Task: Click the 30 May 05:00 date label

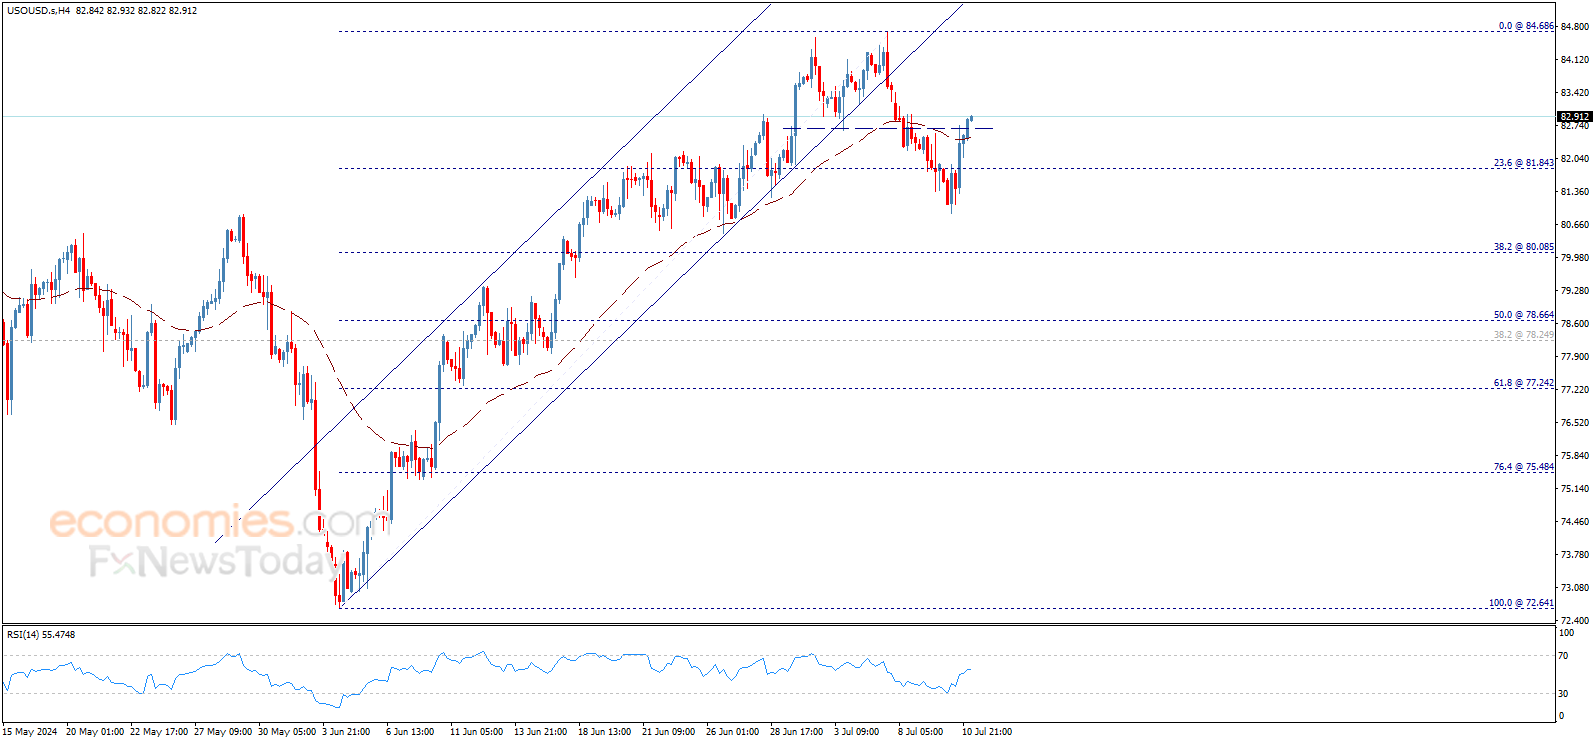Action: pos(287,732)
